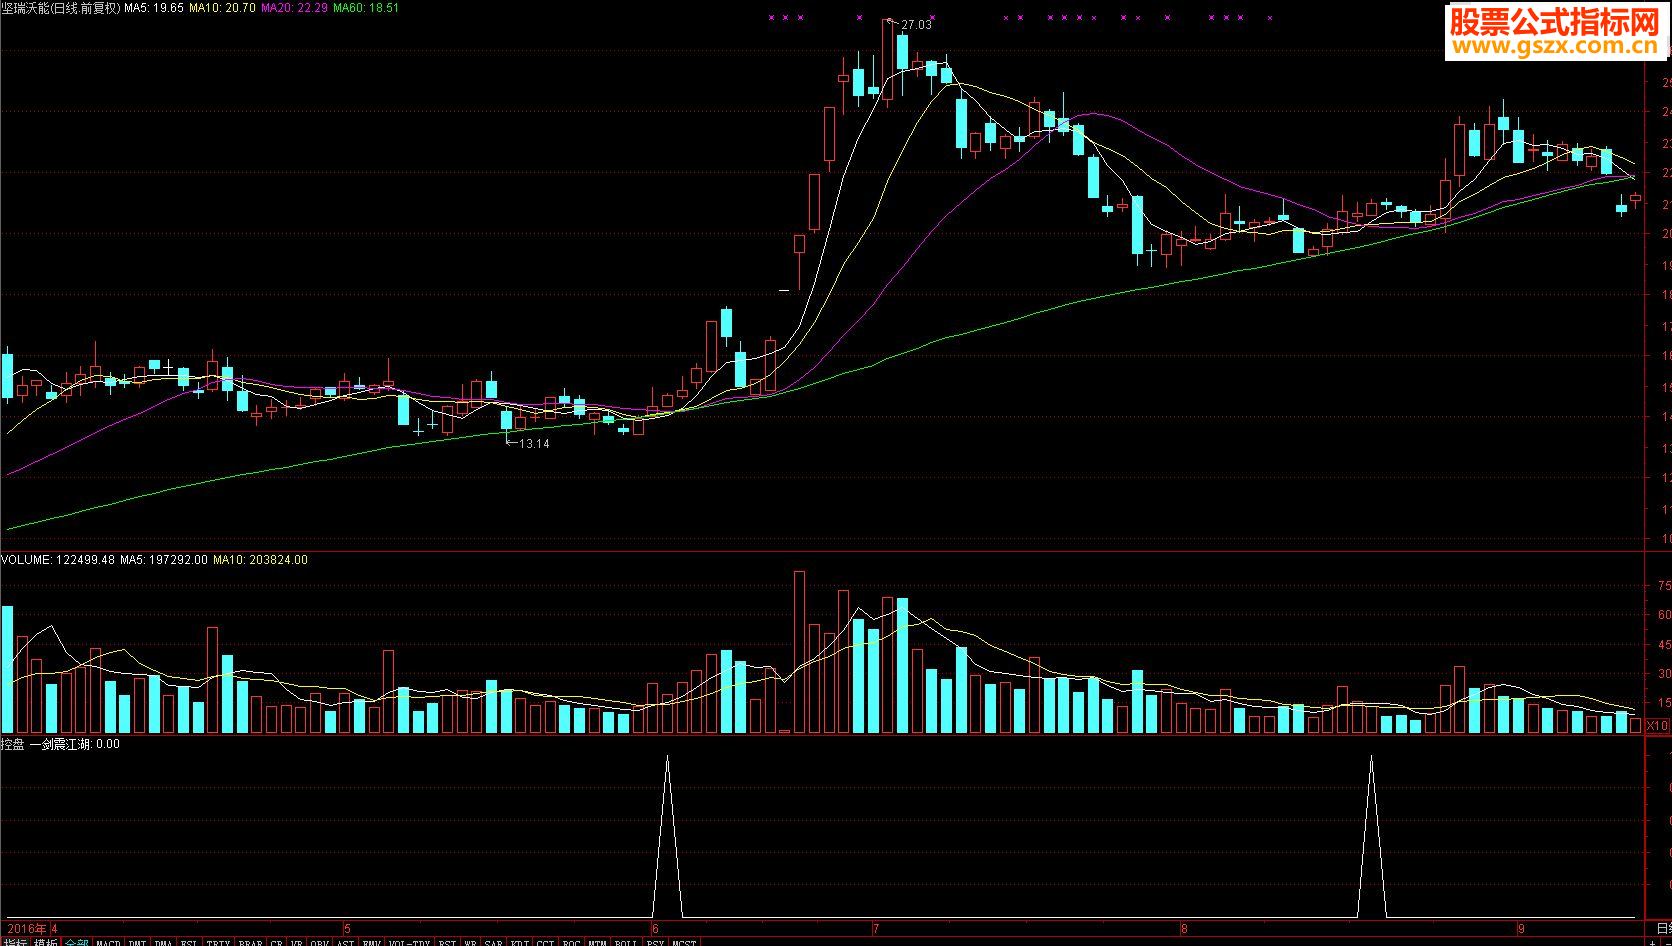The height and width of the screenshot is (946, 1672).
Task: Open the MTM indicator tab
Action: (x=597, y=942)
